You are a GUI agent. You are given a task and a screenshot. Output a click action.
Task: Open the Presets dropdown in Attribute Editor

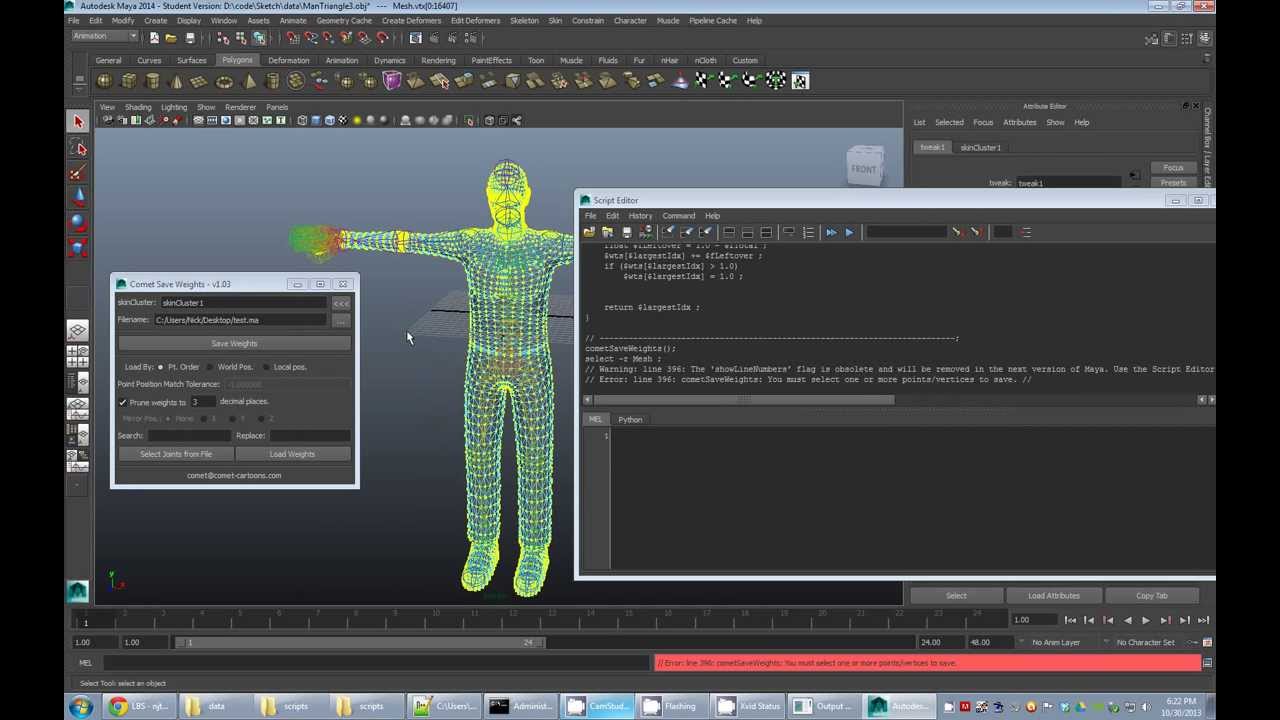(1173, 183)
